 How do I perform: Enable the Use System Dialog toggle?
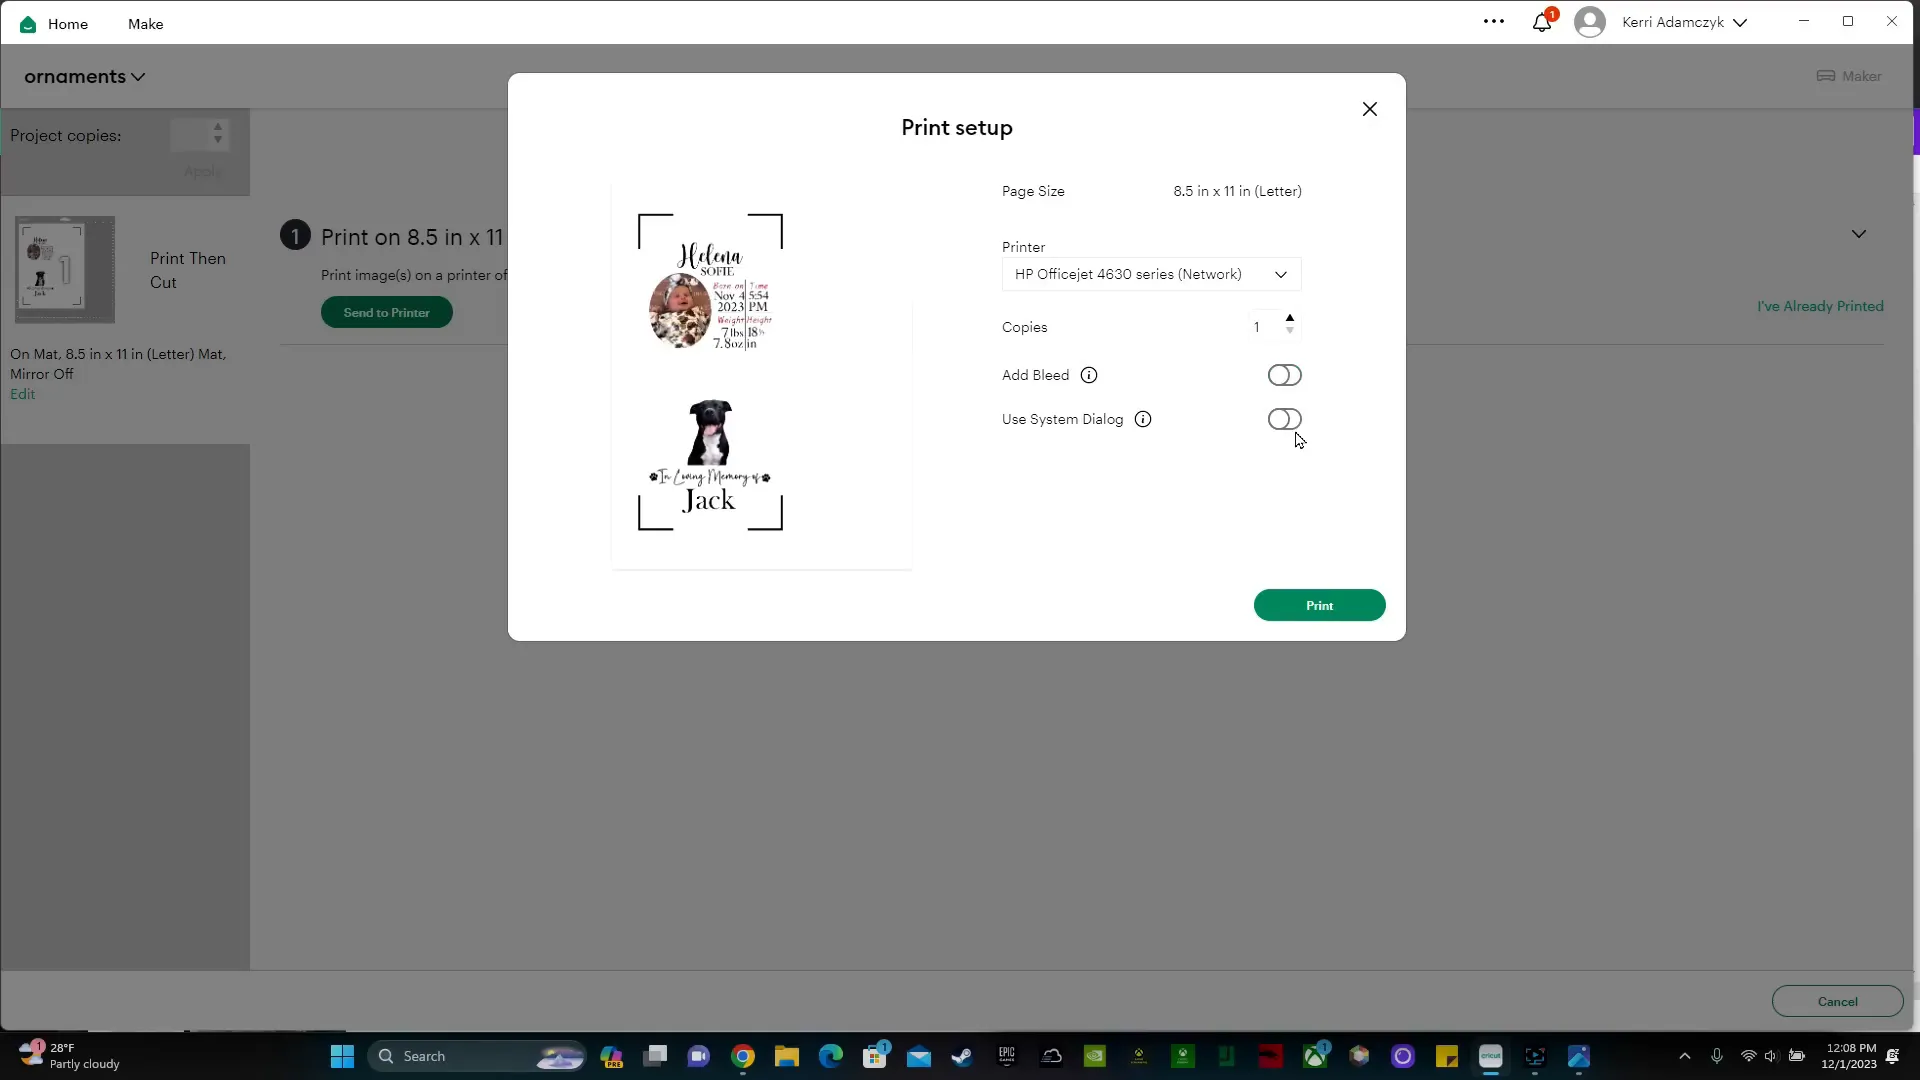[1284, 419]
